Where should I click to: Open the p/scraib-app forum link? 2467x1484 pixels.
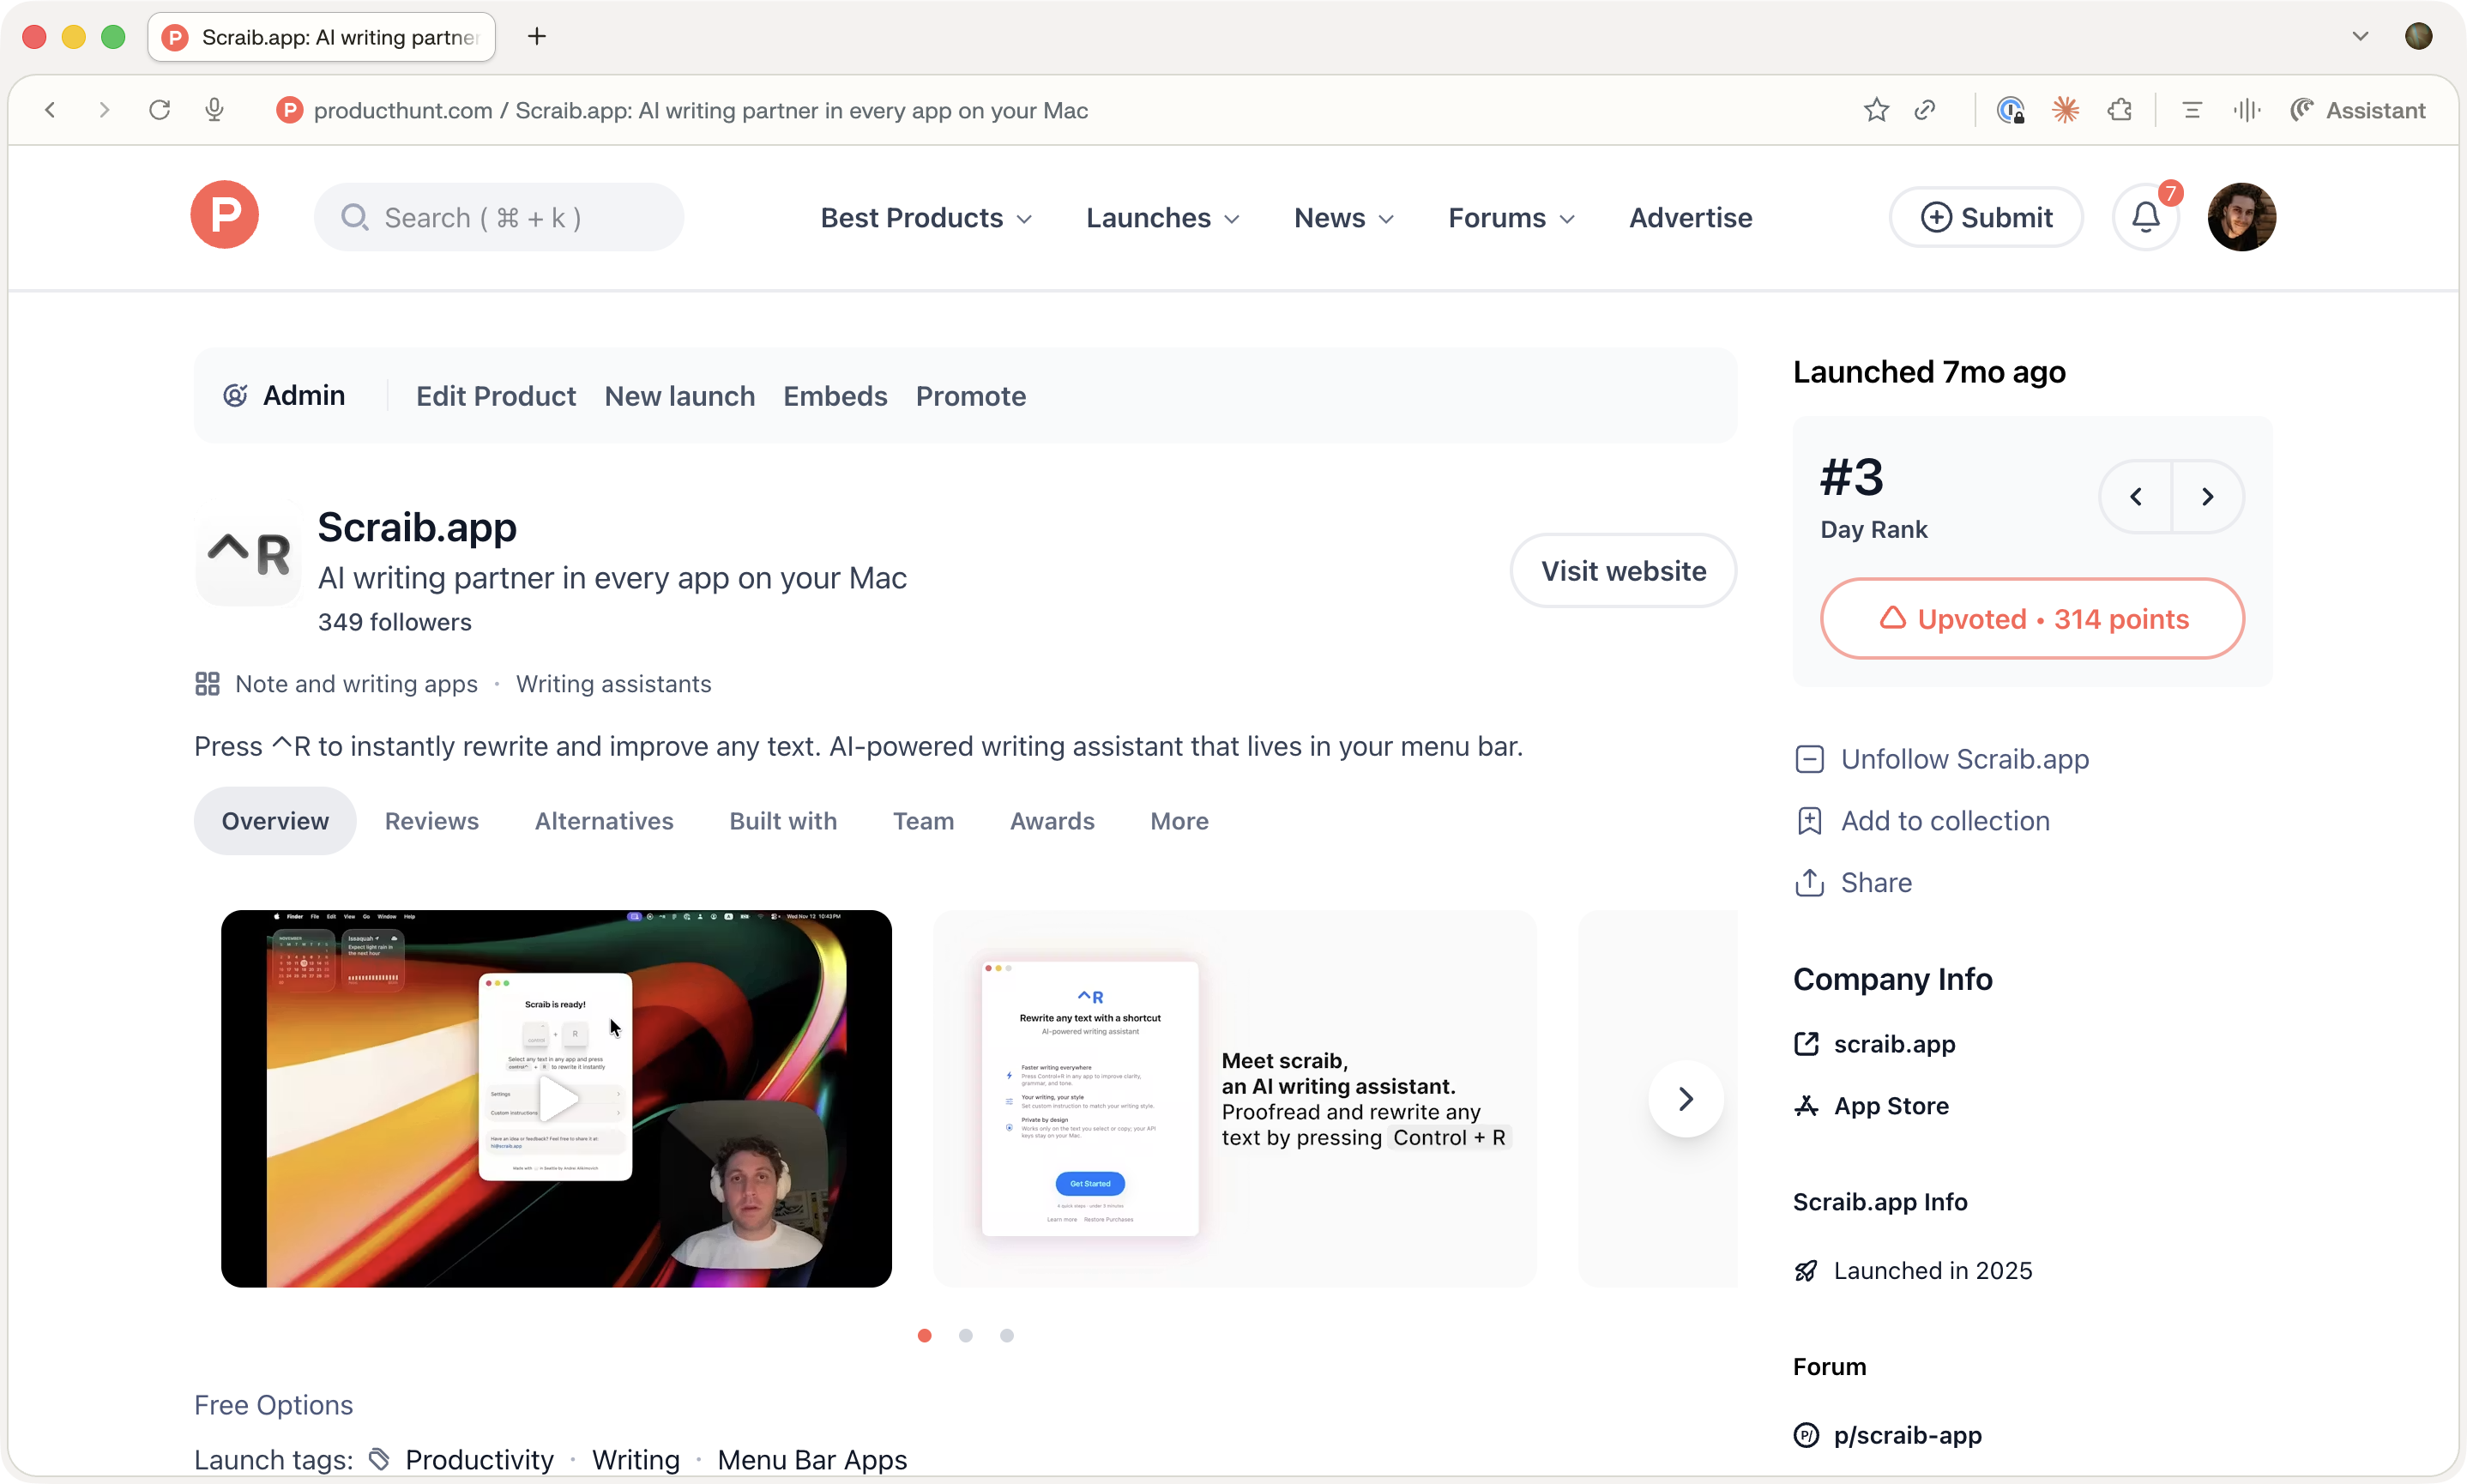1887,1435
